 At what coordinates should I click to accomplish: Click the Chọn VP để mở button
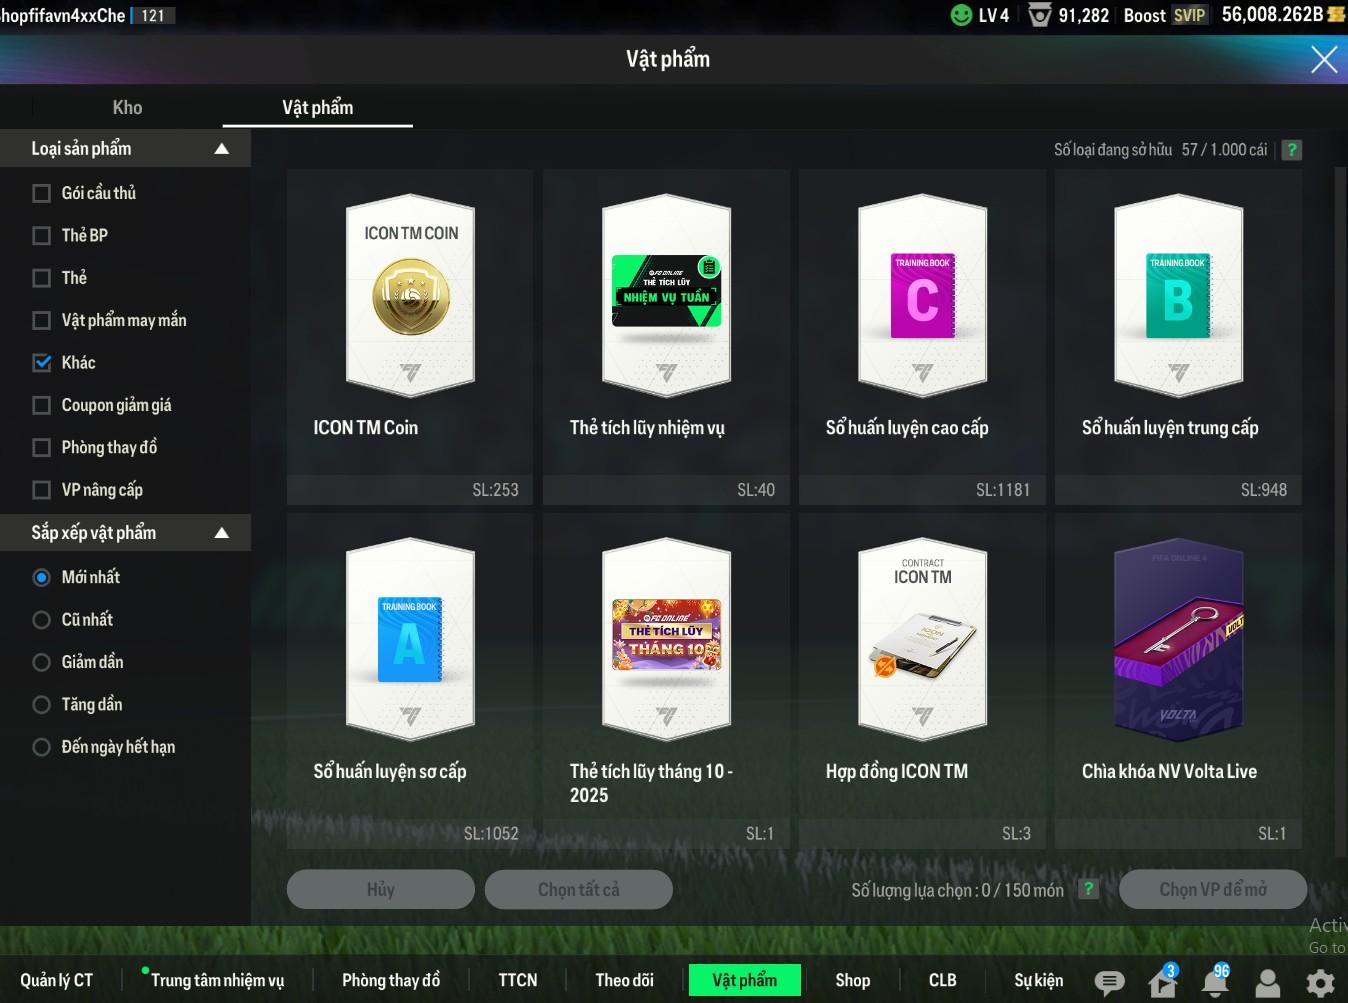pos(1212,889)
